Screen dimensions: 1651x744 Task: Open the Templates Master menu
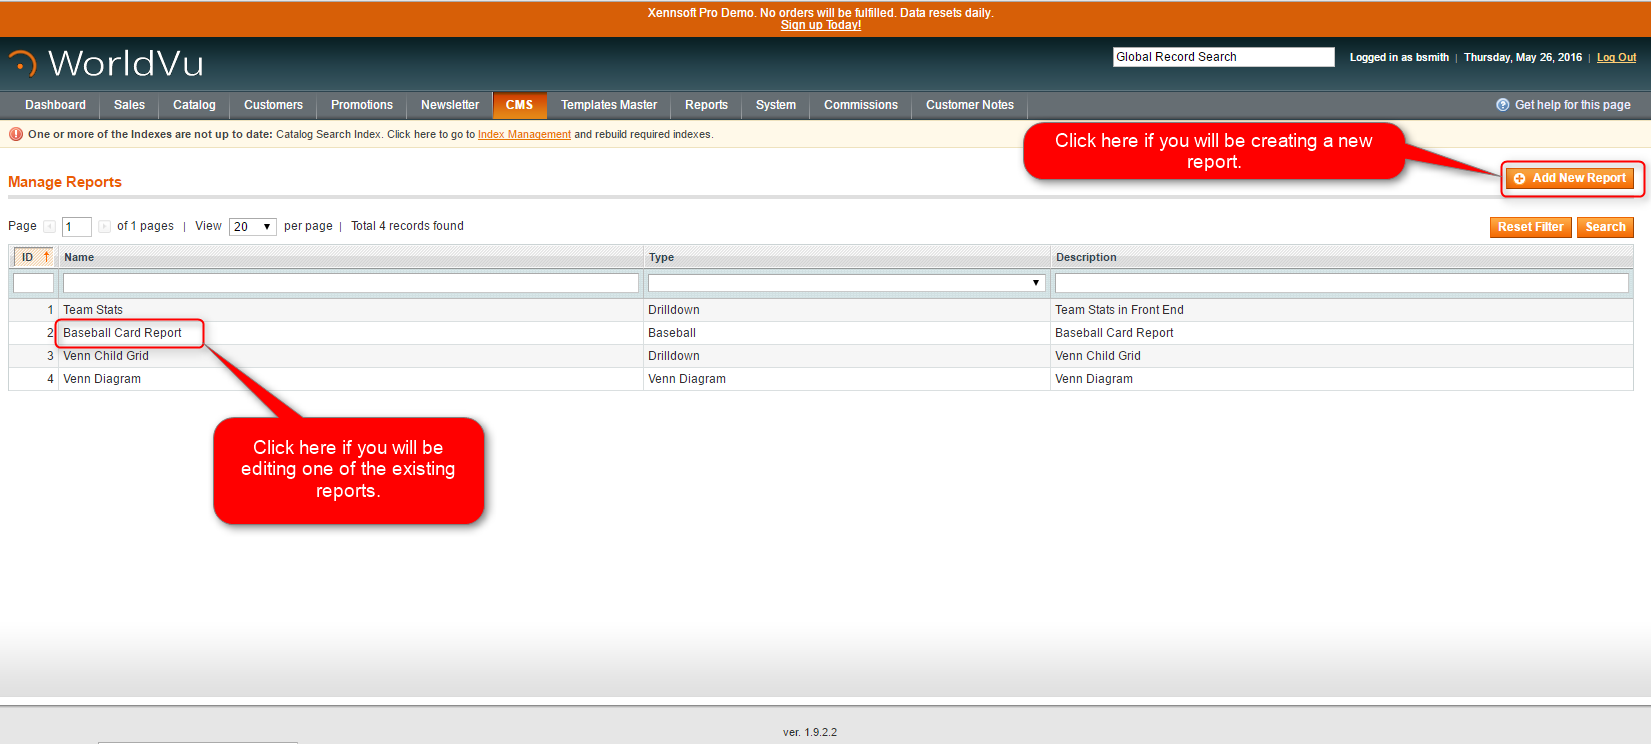click(608, 105)
